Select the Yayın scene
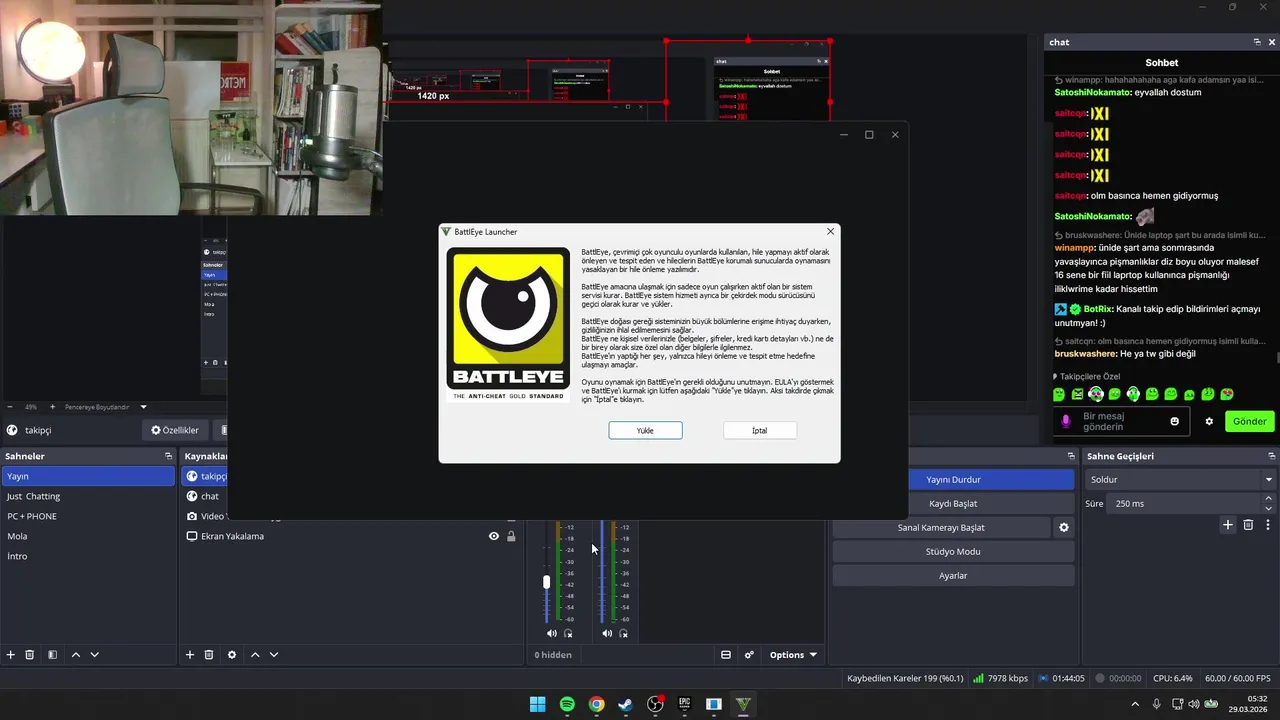This screenshot has height=720, width=1280. 88,476
